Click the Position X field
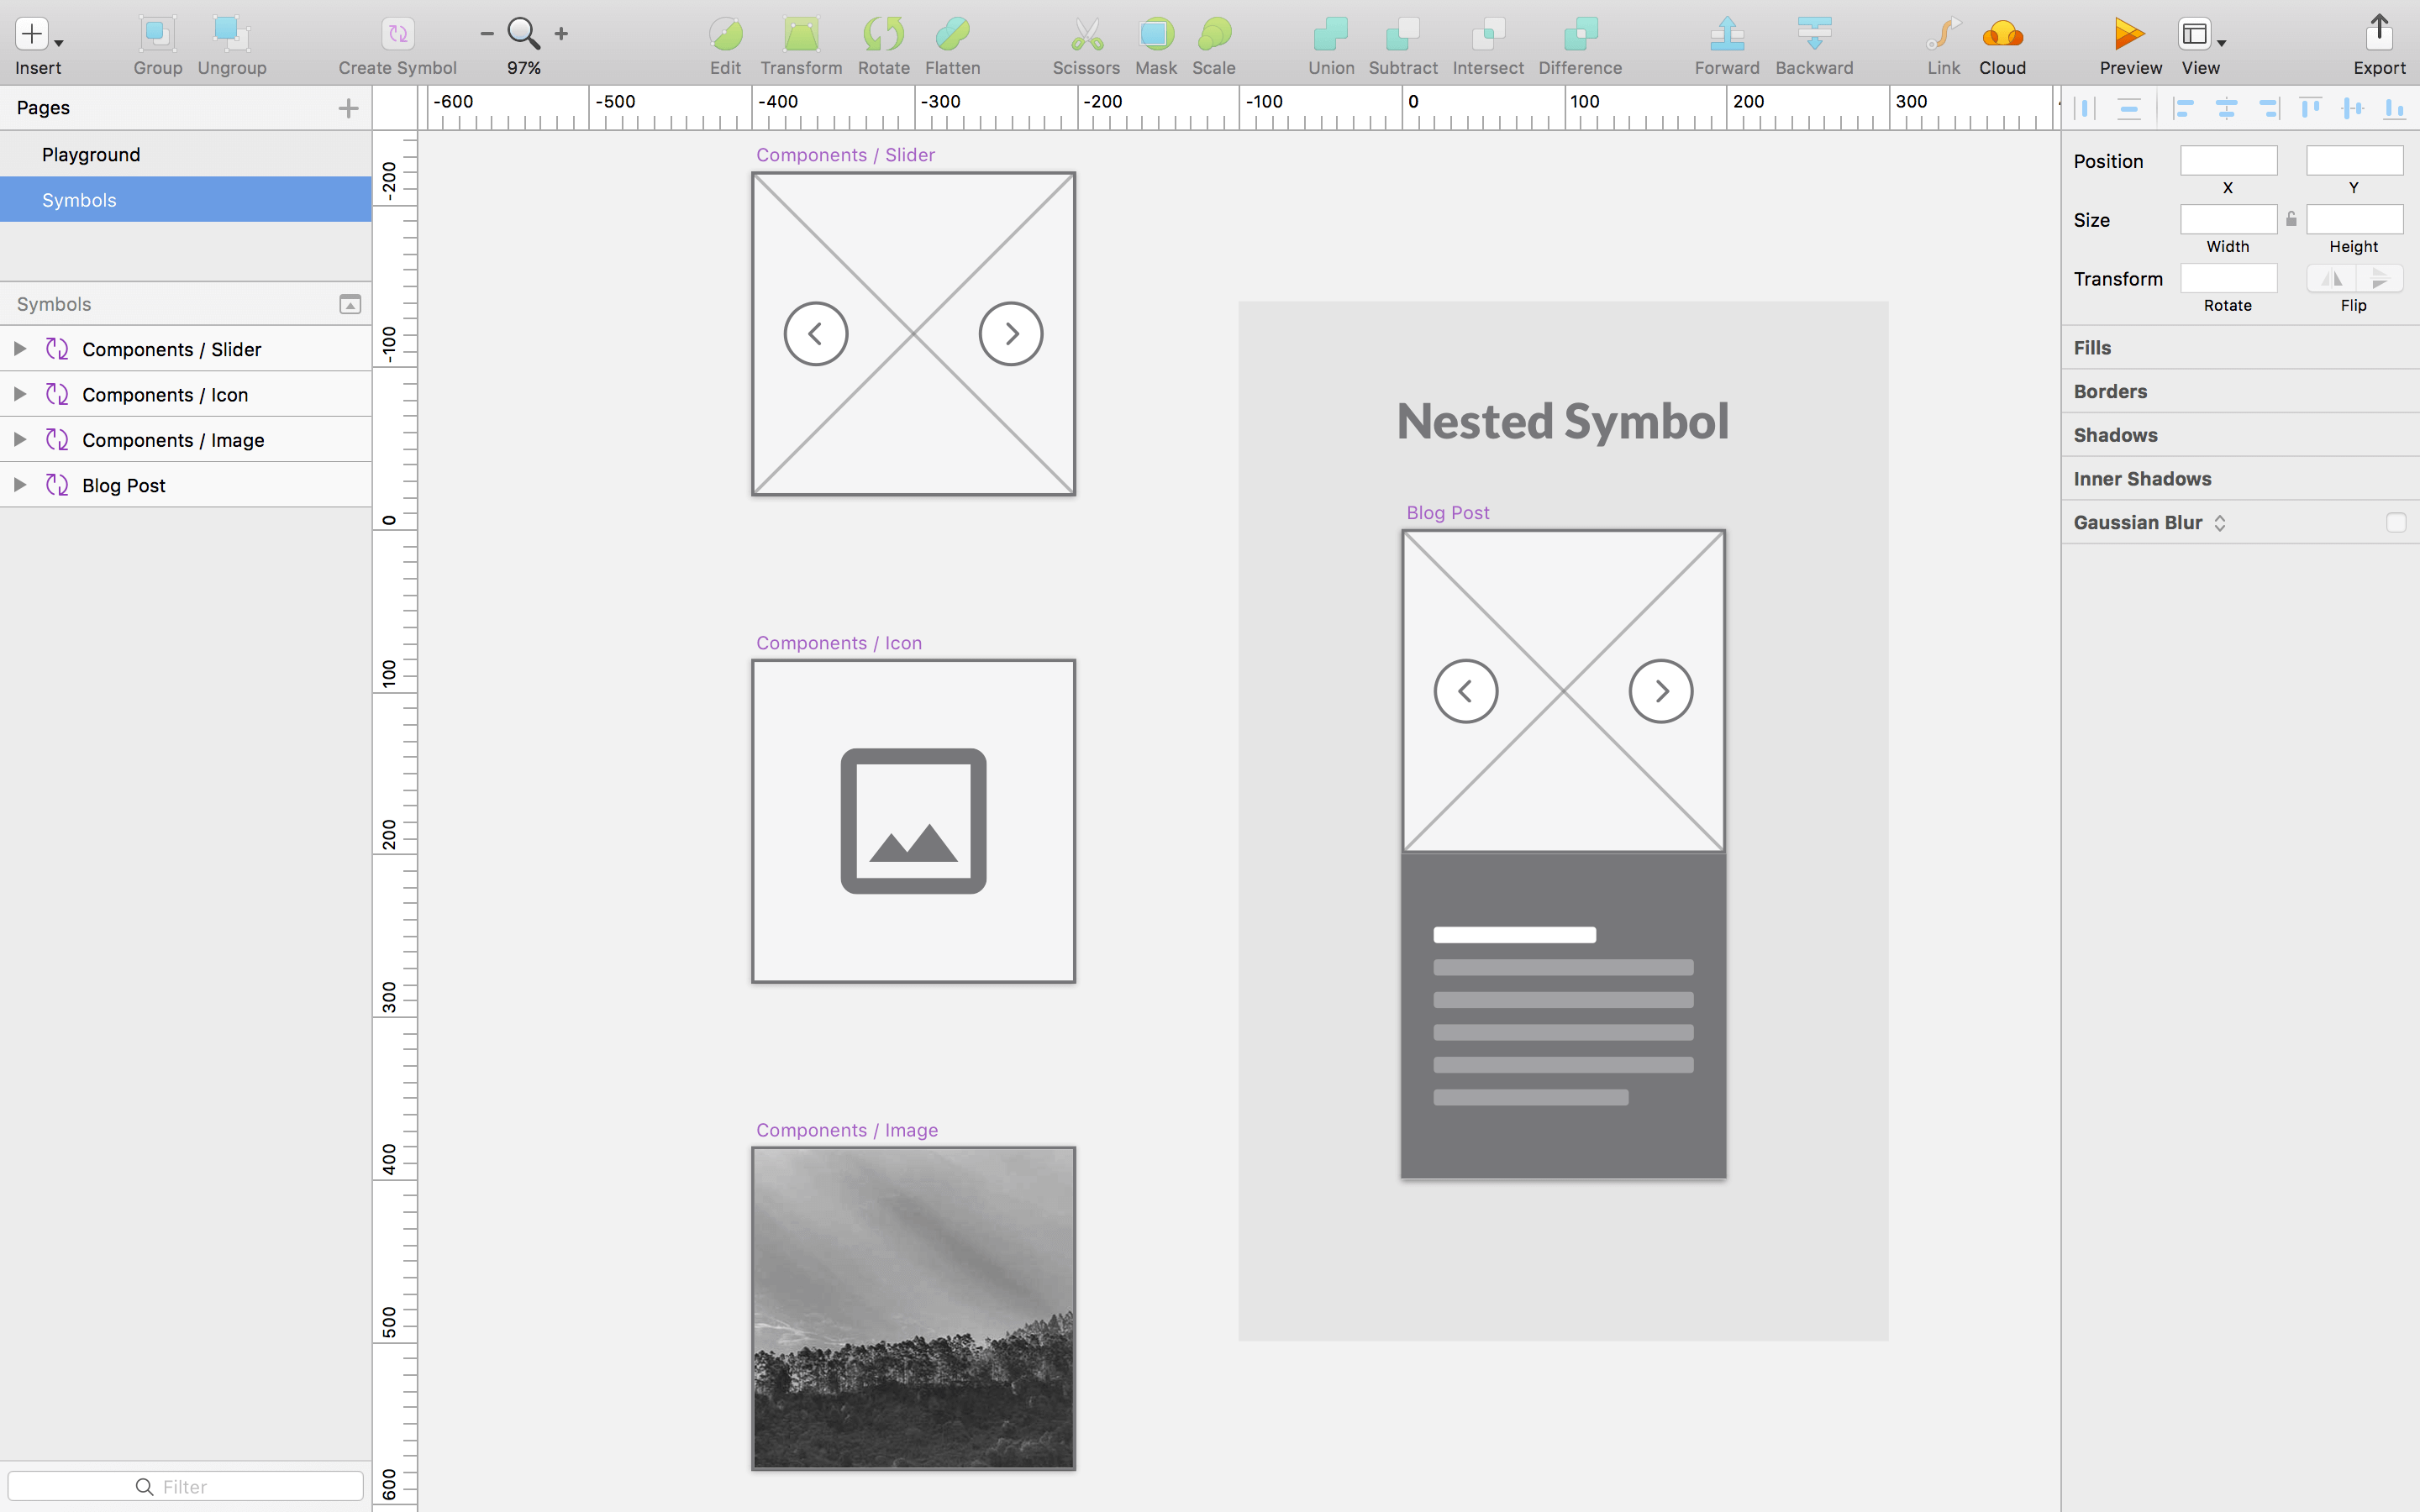The image size is (2420, 1512). (2228, 161)
